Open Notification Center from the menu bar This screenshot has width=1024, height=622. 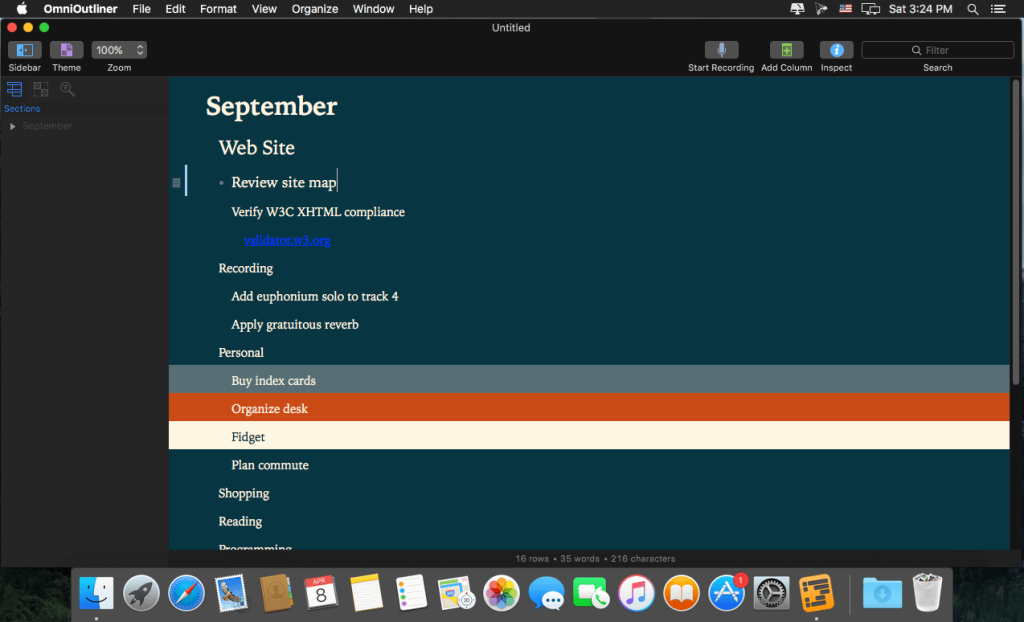coord(997,9)
